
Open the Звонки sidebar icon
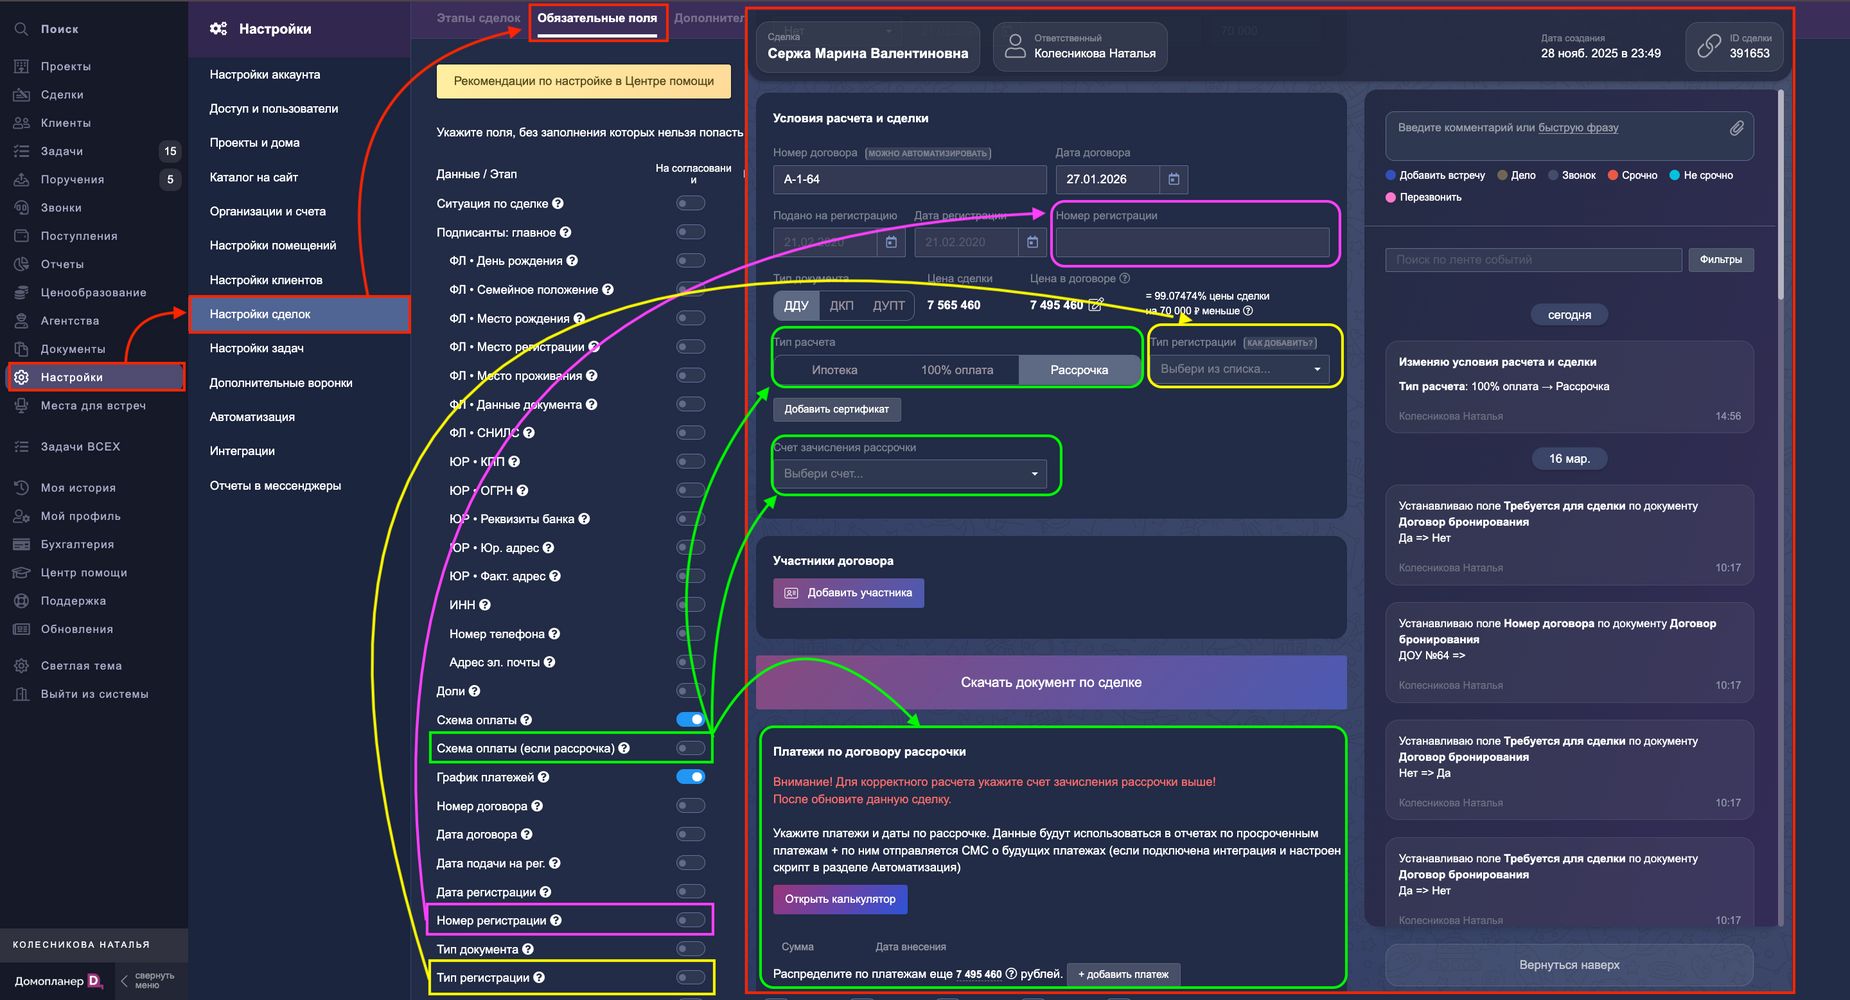pyautogui.click(x=21, y=208)
